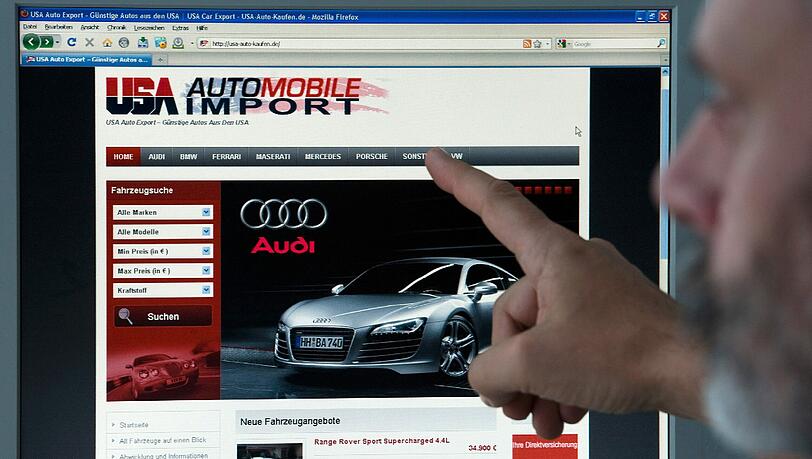Open the back/forward history dropdown arrow

coord(57,42)
